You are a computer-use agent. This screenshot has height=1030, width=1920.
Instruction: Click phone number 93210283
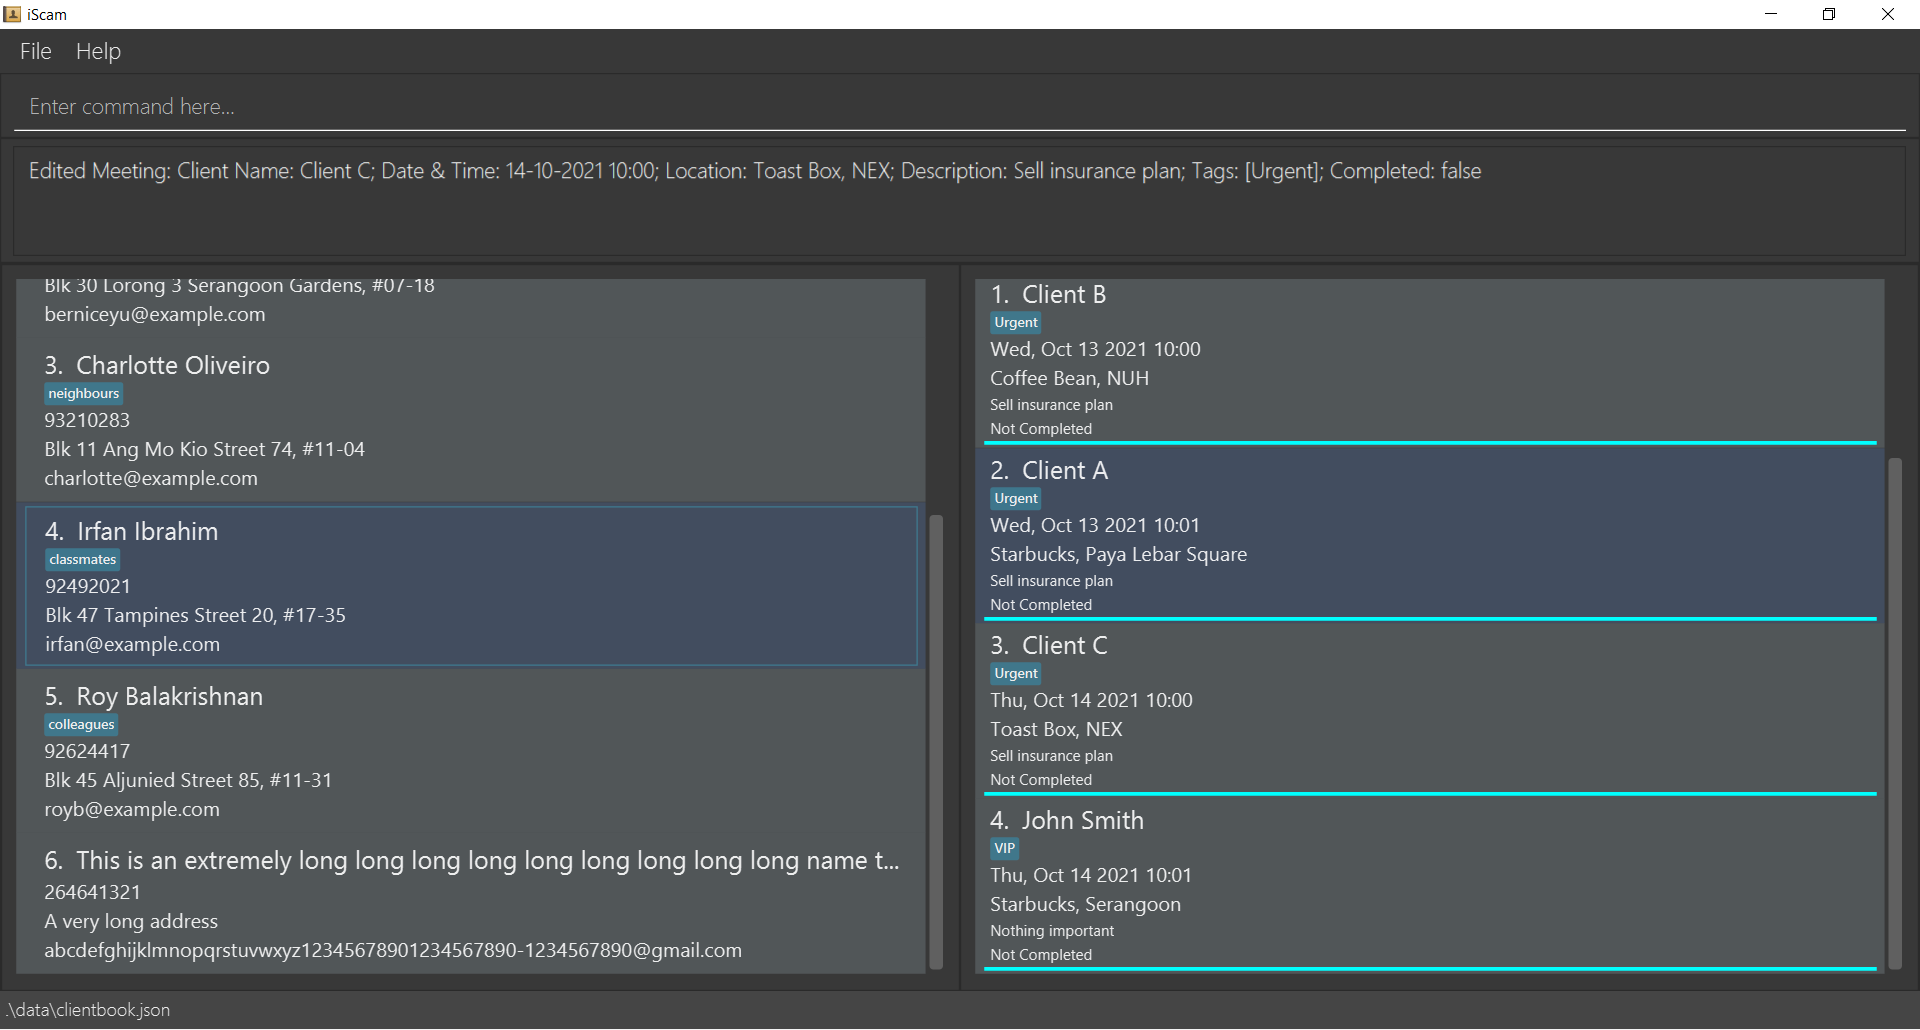click(x=87, y=420)
